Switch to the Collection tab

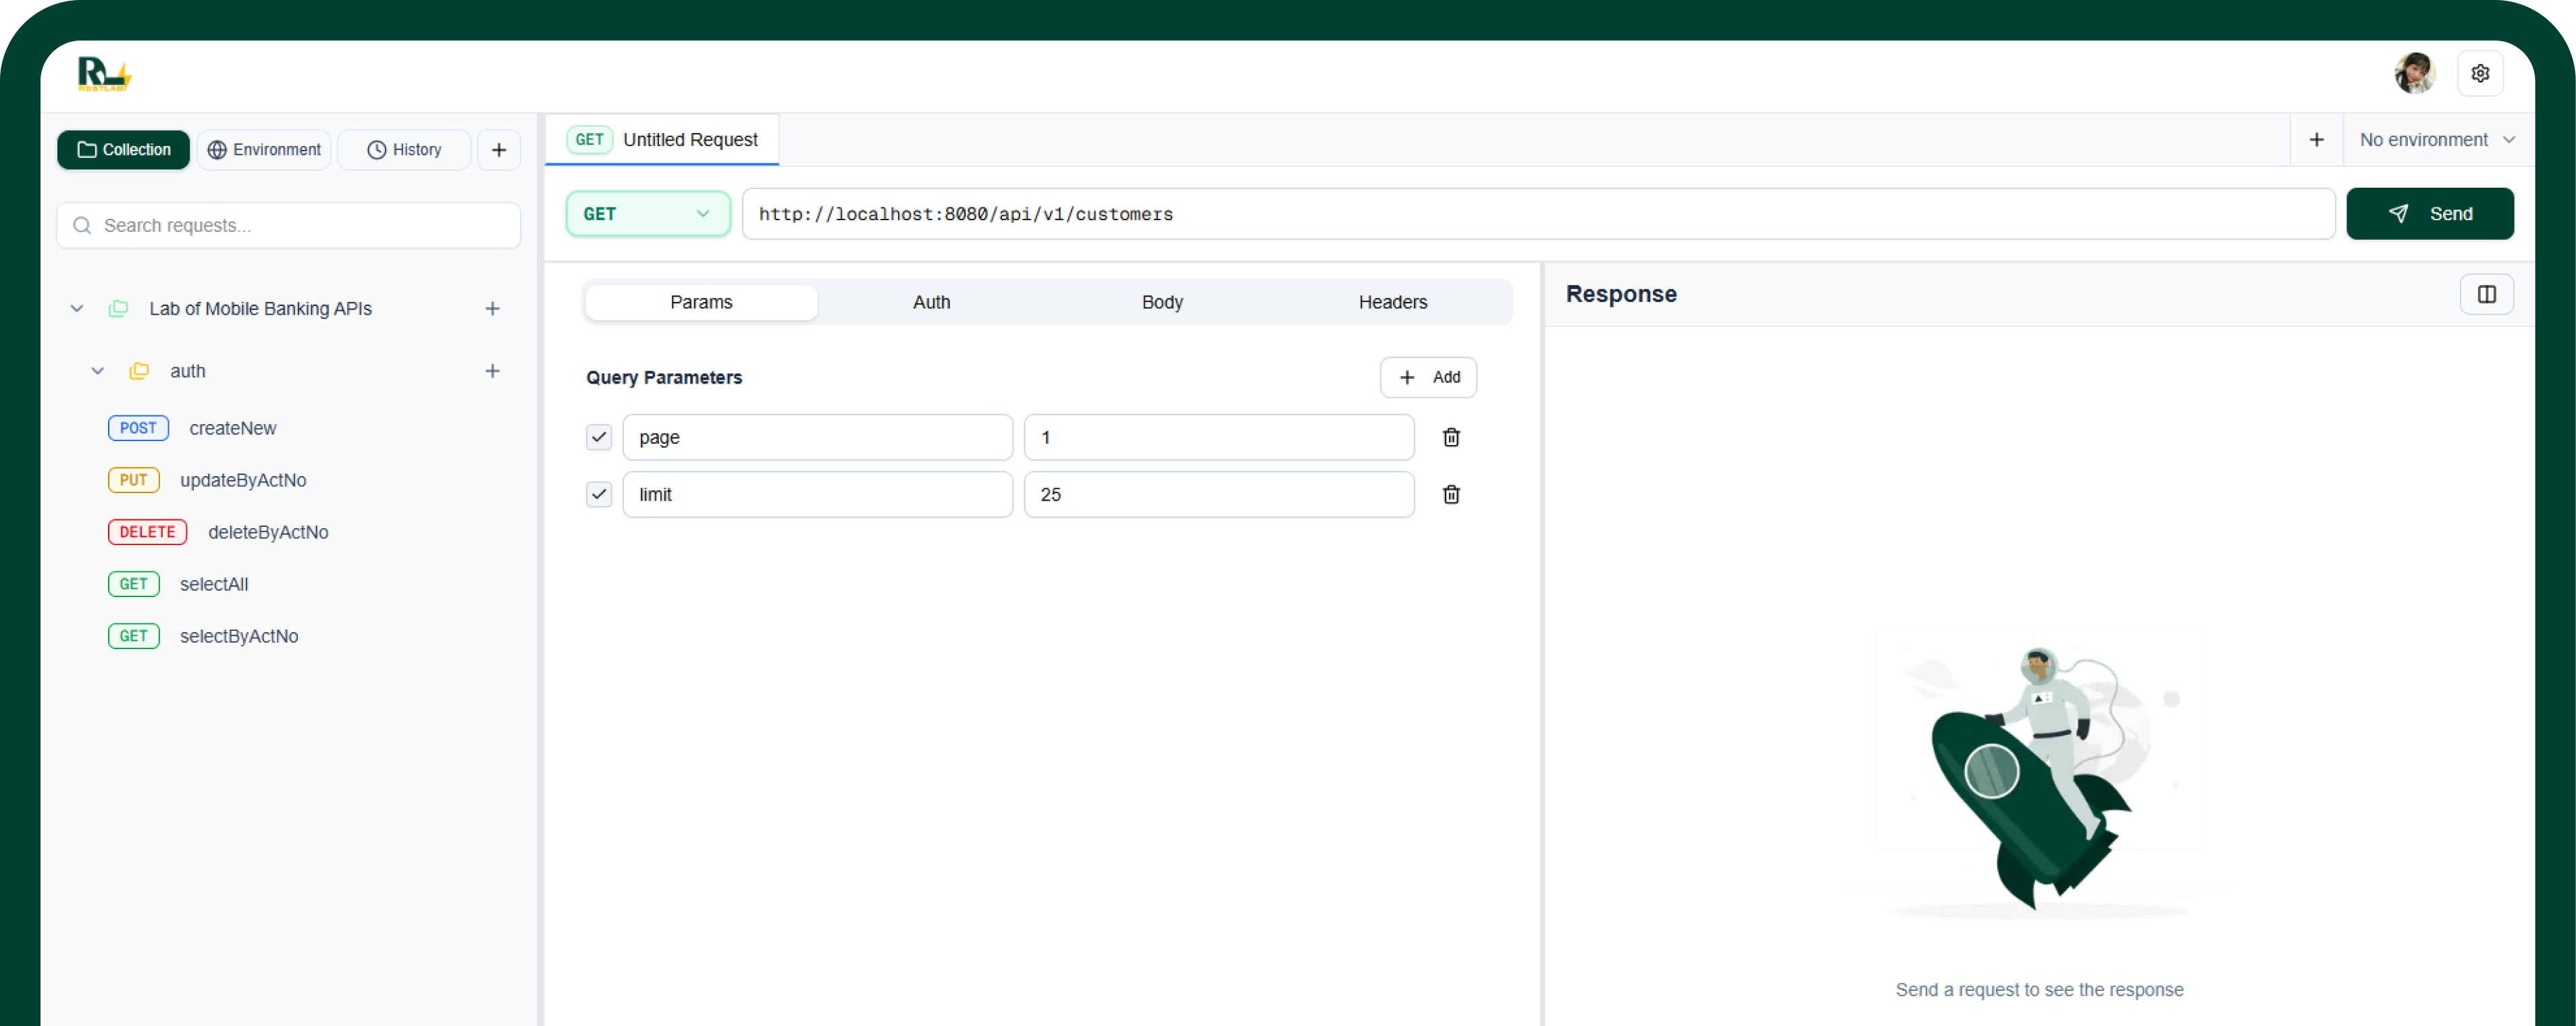(123, 150)
